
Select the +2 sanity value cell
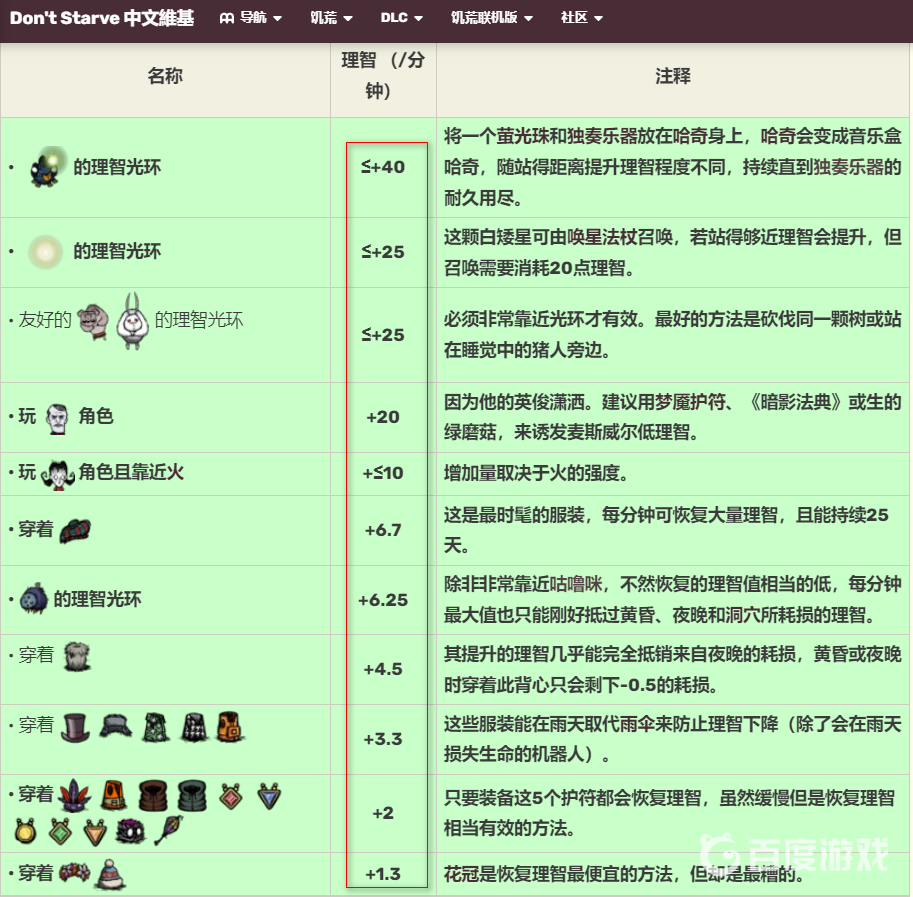tap(383, 813)
